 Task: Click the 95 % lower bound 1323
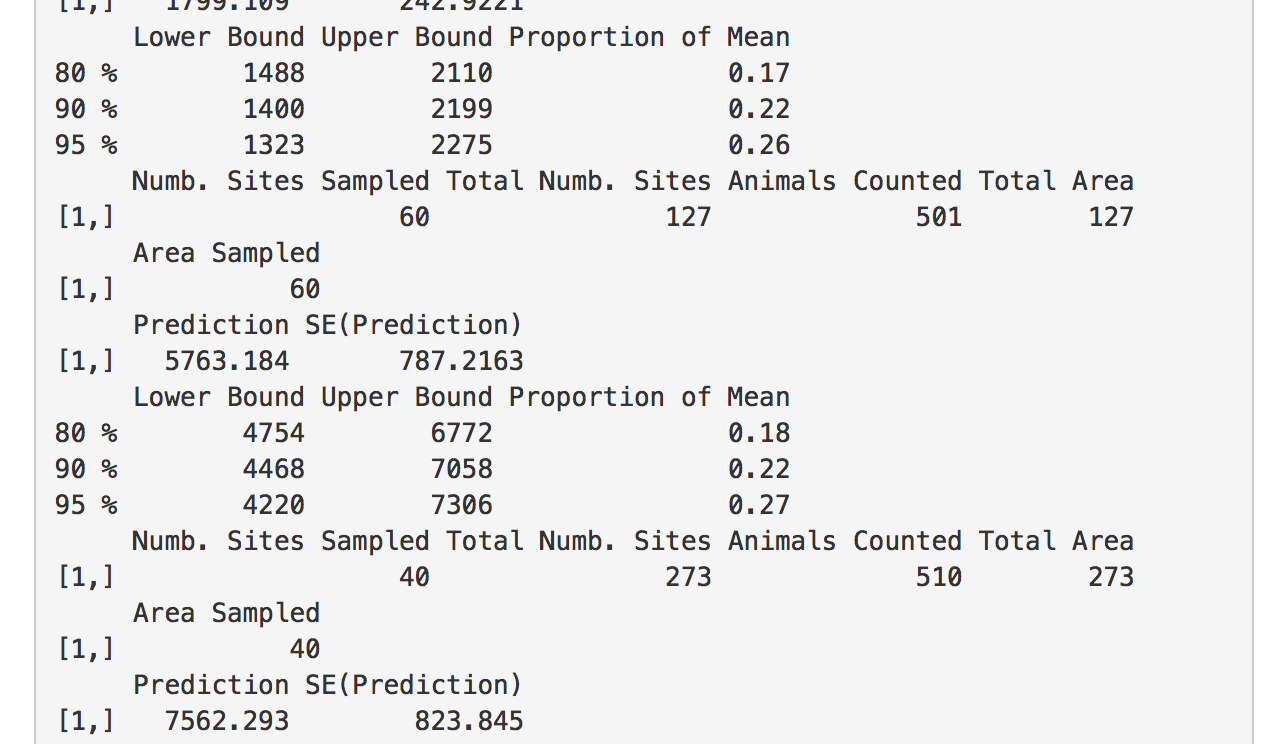[274, 145]
